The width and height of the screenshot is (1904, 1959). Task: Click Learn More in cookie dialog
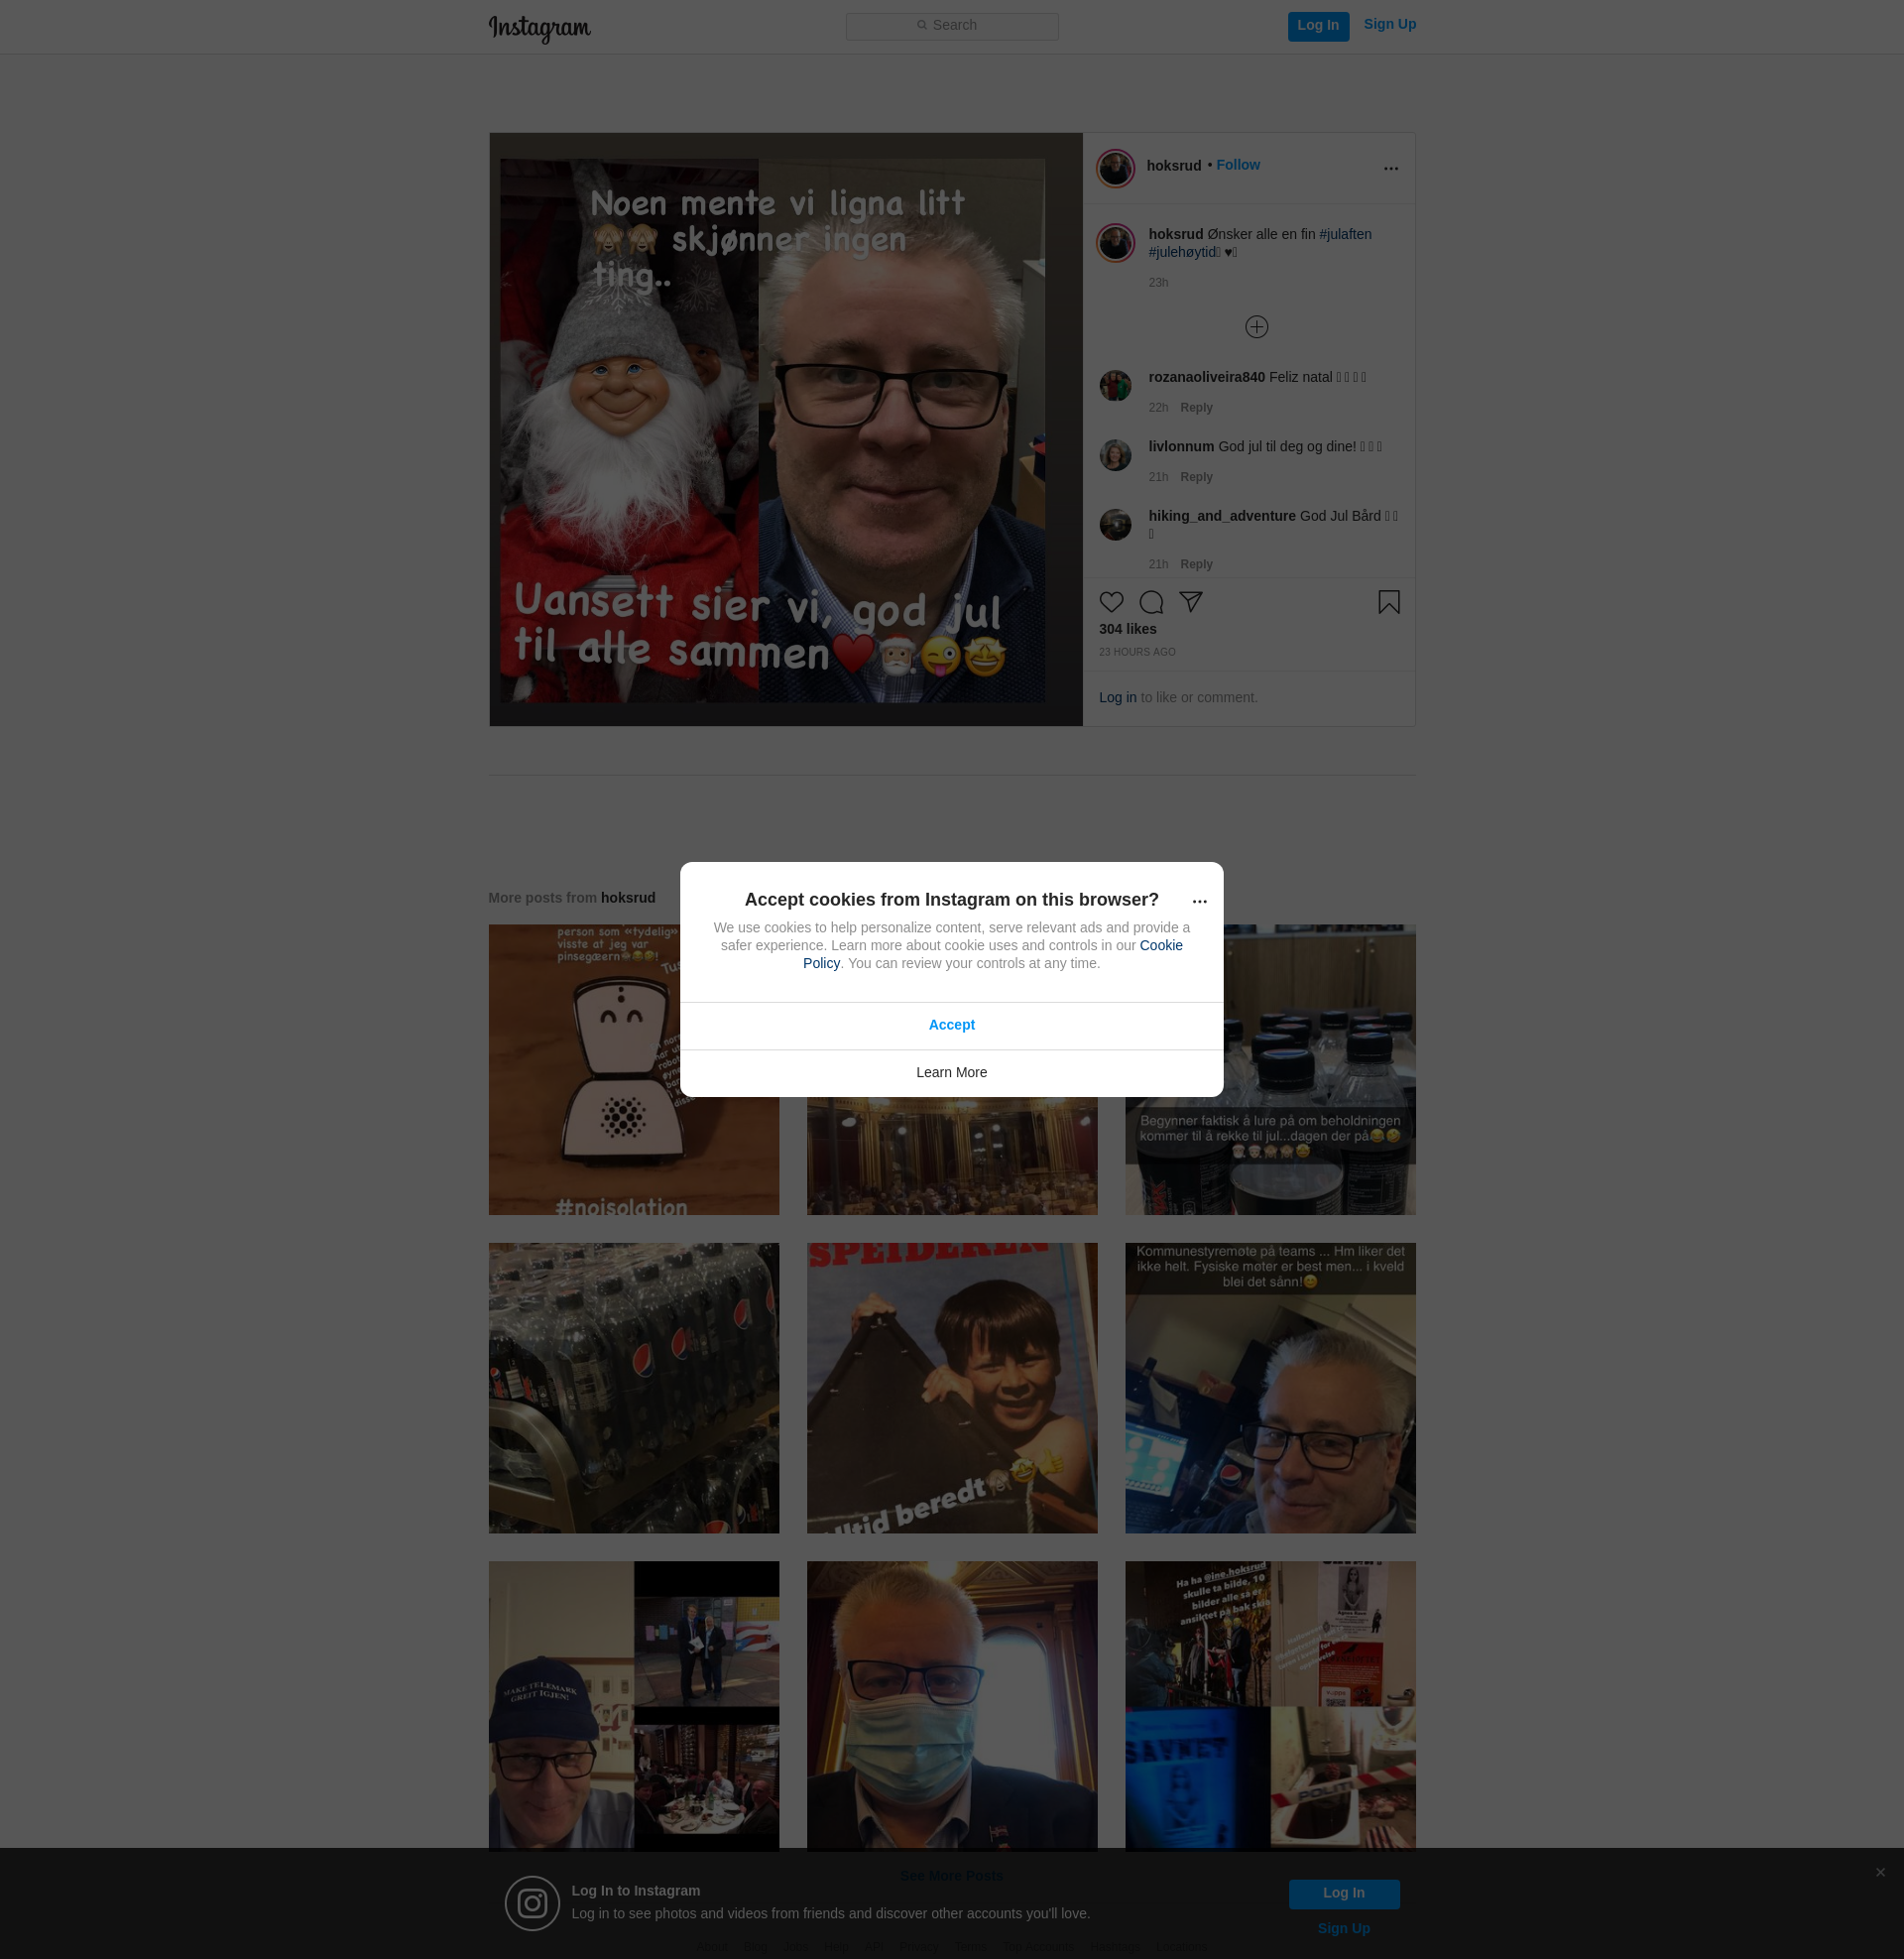point(951,1072)
